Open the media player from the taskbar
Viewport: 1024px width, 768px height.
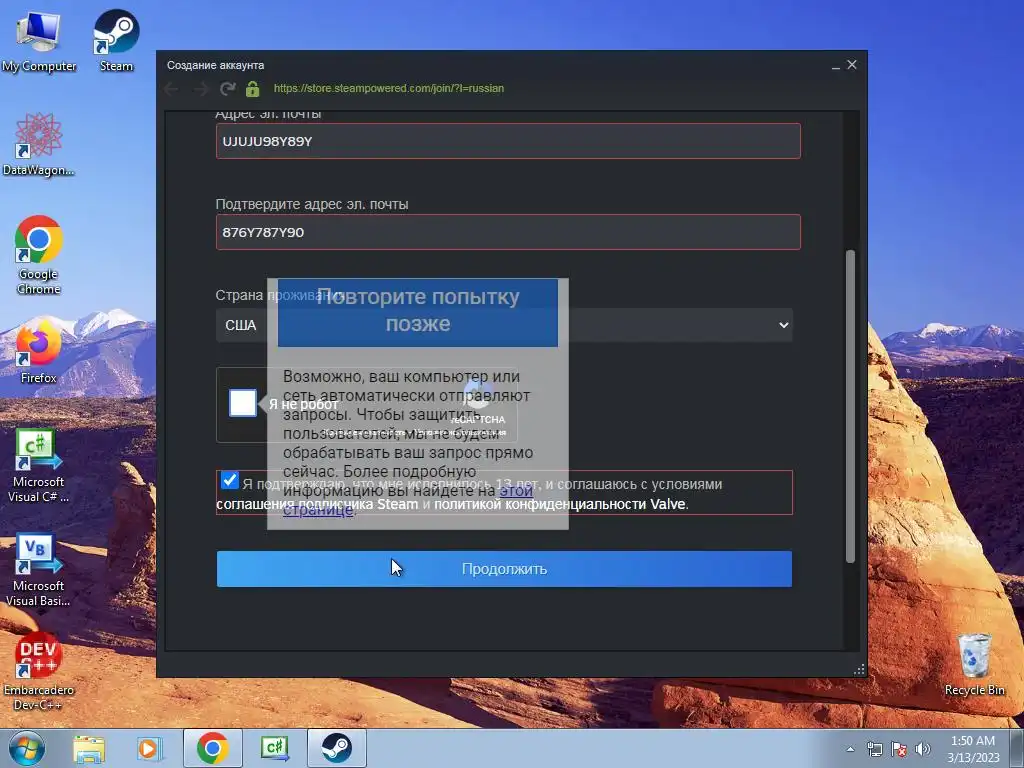point(150,748)
